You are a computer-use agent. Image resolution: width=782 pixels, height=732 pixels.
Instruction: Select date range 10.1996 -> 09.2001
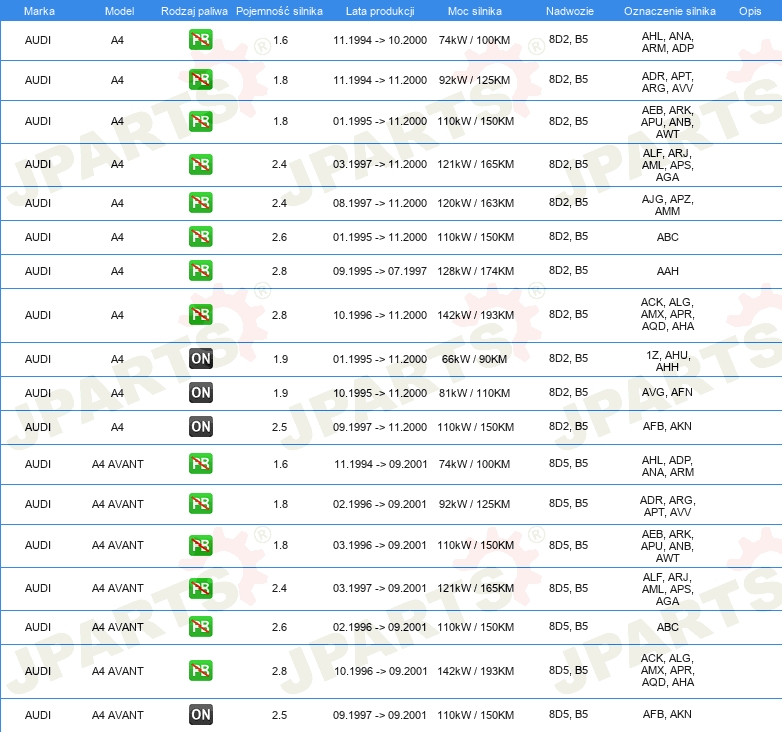point(381,672)
